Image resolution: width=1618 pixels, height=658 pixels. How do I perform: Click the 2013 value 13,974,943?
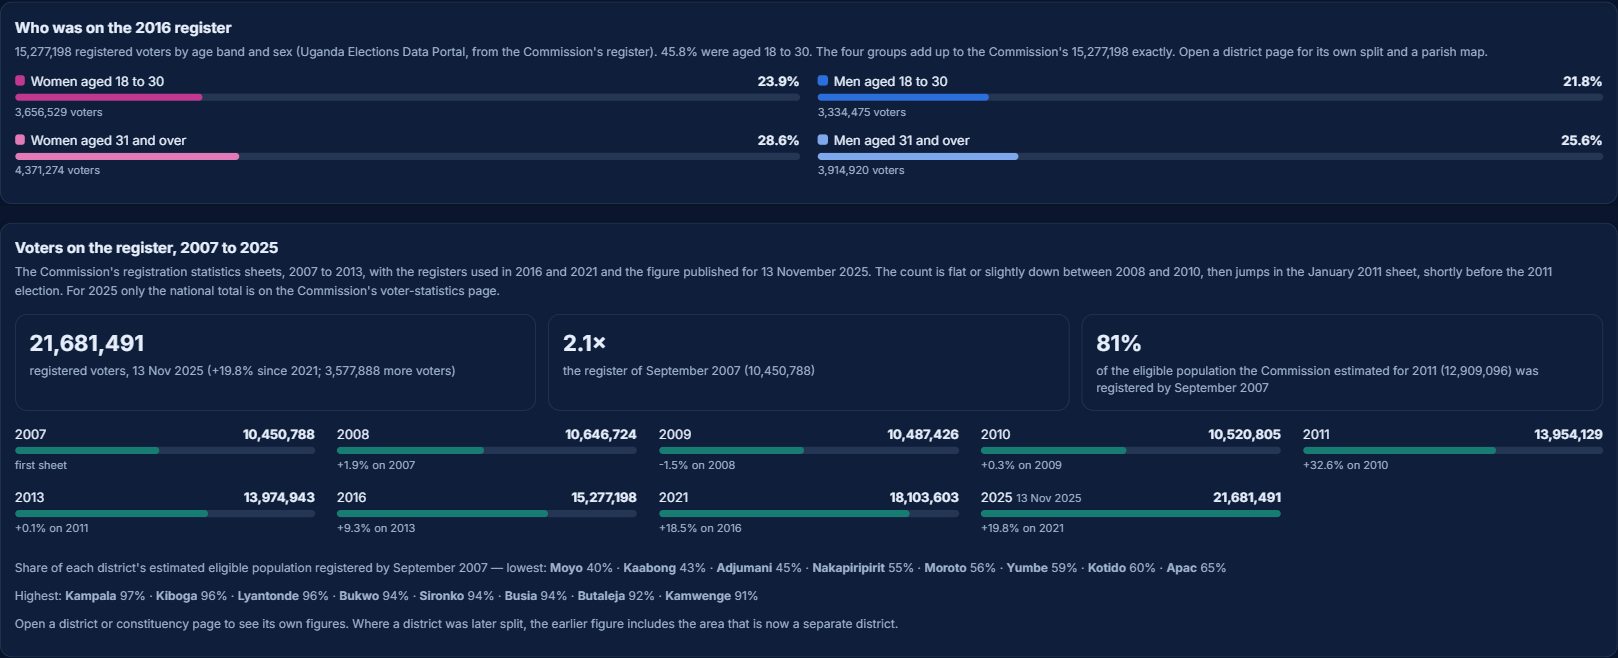pos(279,497)
